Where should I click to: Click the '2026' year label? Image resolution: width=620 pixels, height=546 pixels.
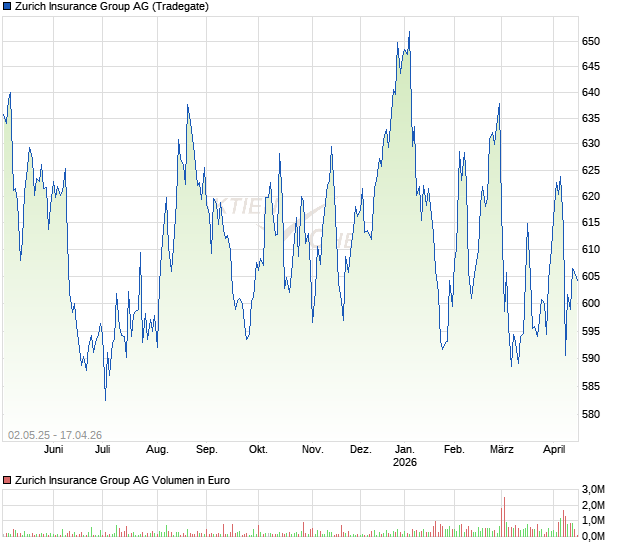[x=405, y=462]
